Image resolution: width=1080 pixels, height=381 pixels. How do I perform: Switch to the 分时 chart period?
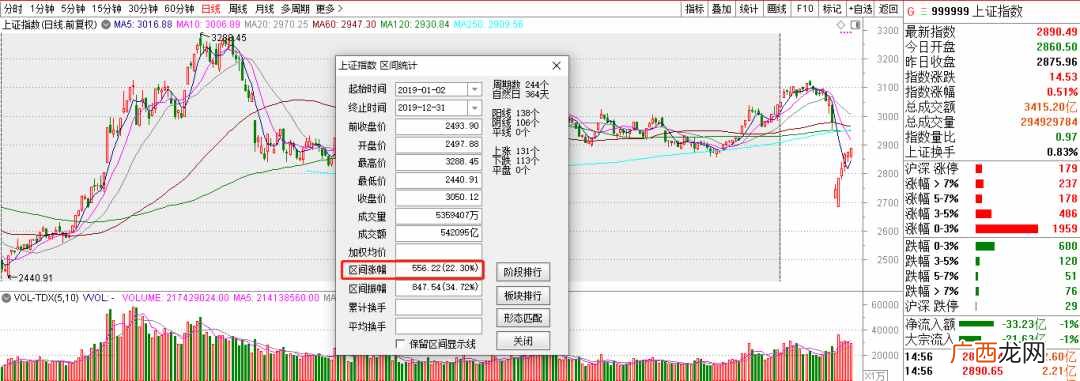point(13,9)
